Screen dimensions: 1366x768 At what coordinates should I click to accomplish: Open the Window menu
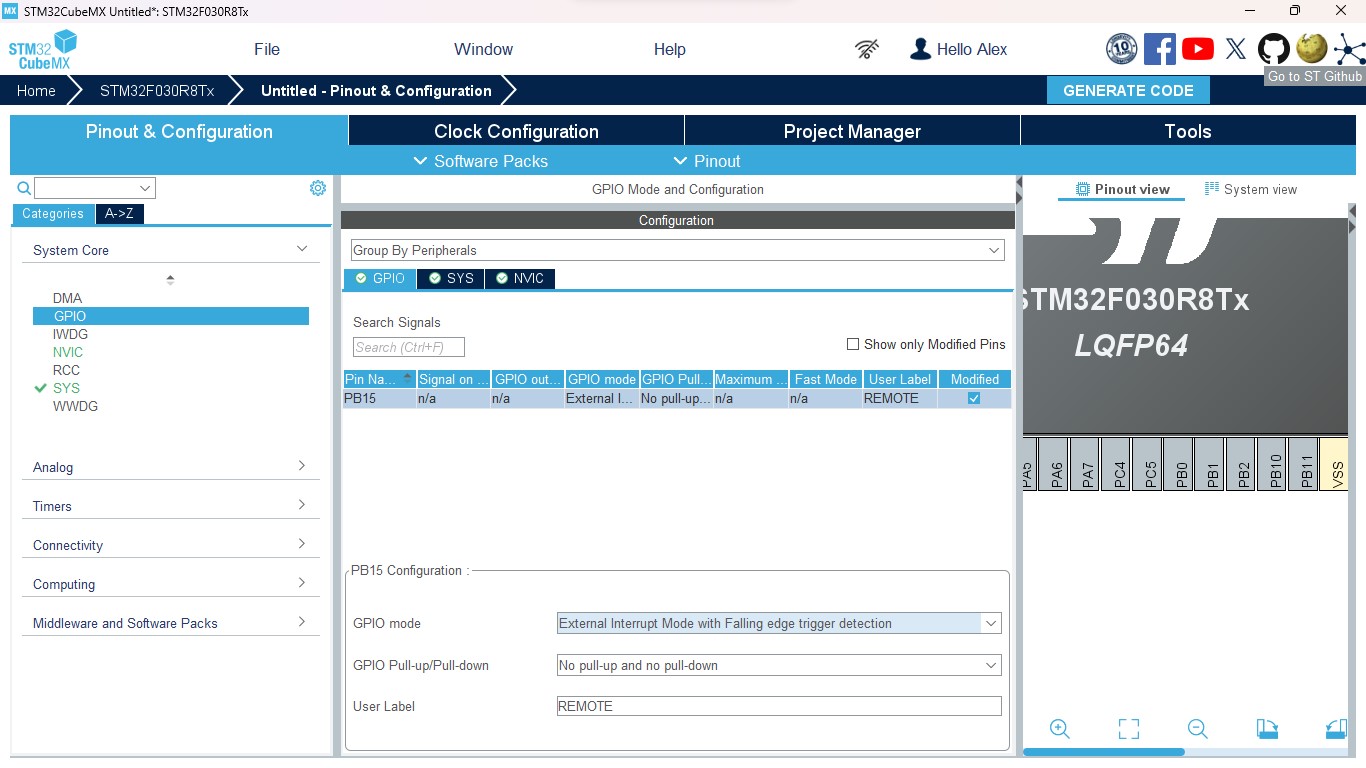click(483, 49)
